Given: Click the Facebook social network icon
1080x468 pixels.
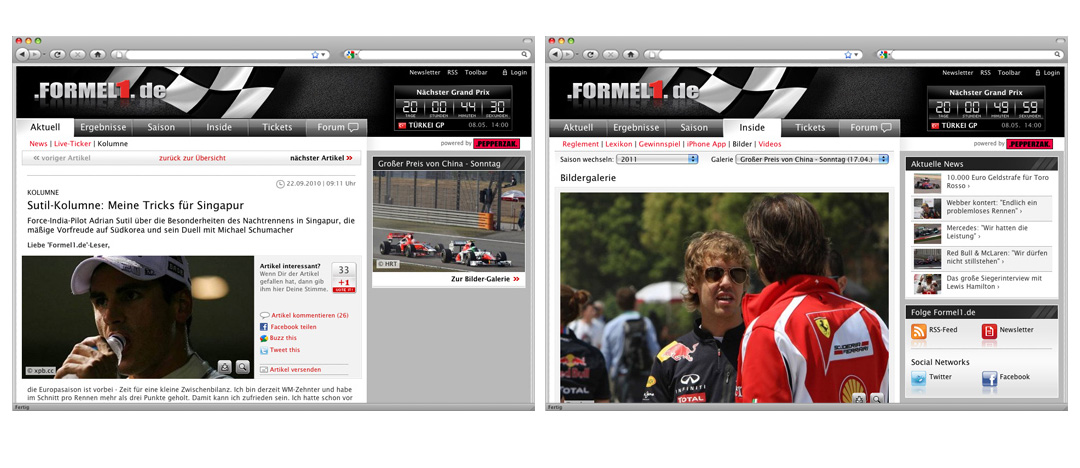Looking at the screenshot, I should tap(989, 378).
